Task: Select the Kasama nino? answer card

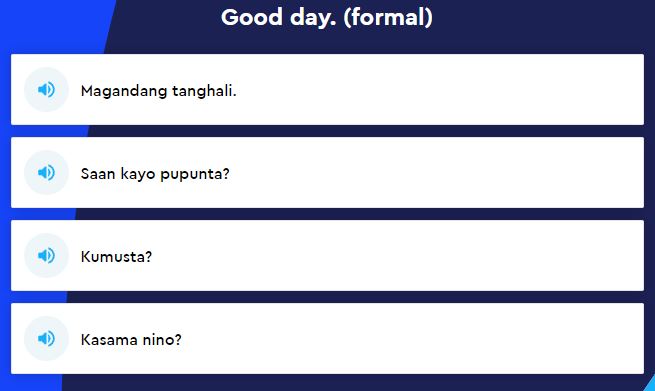Action: pos(328,339)
